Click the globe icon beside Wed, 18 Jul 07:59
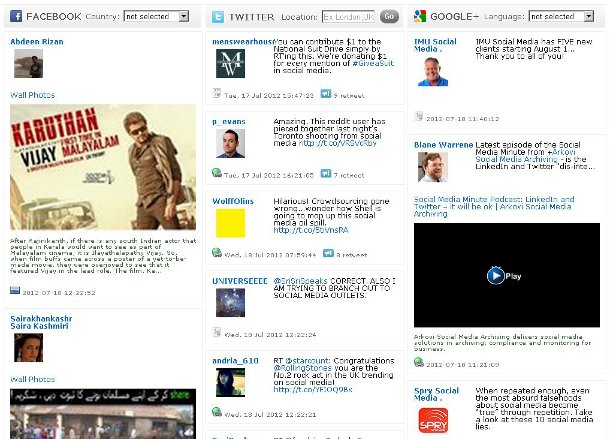The image size is (610, 439). (x=217, y=252)
